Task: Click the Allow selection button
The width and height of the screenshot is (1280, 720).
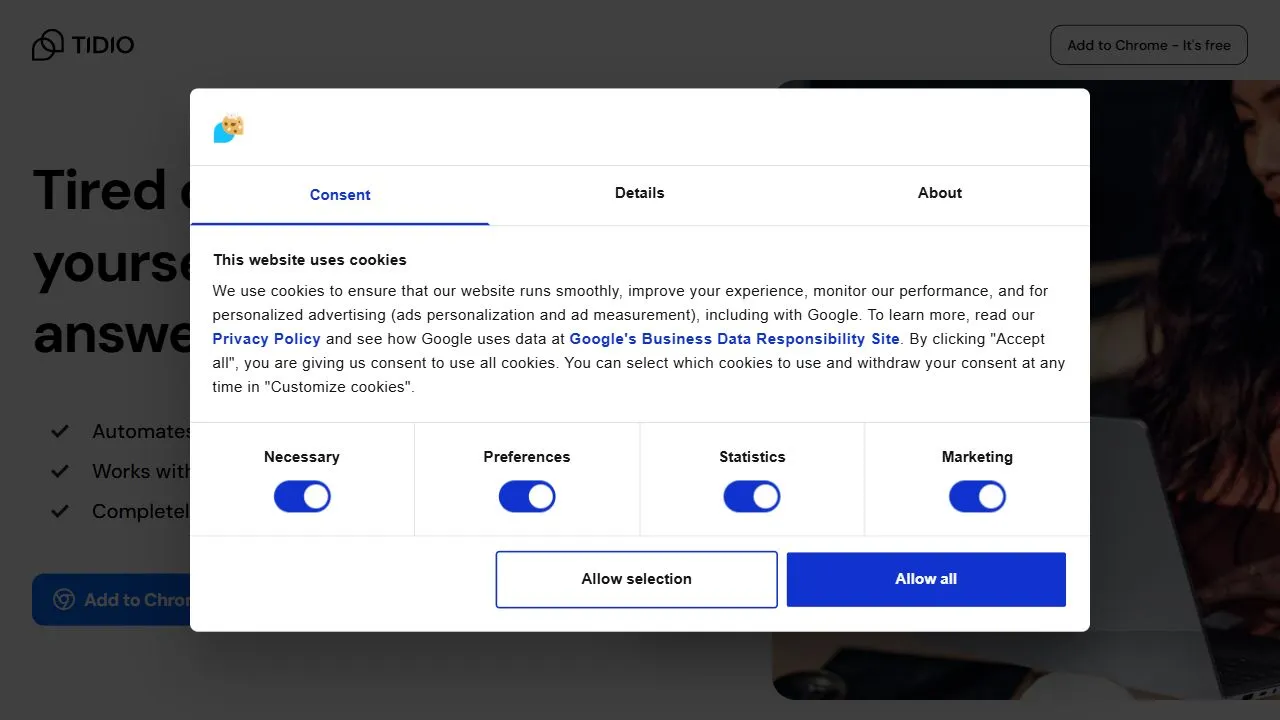Action: click(x=637, y=579)
